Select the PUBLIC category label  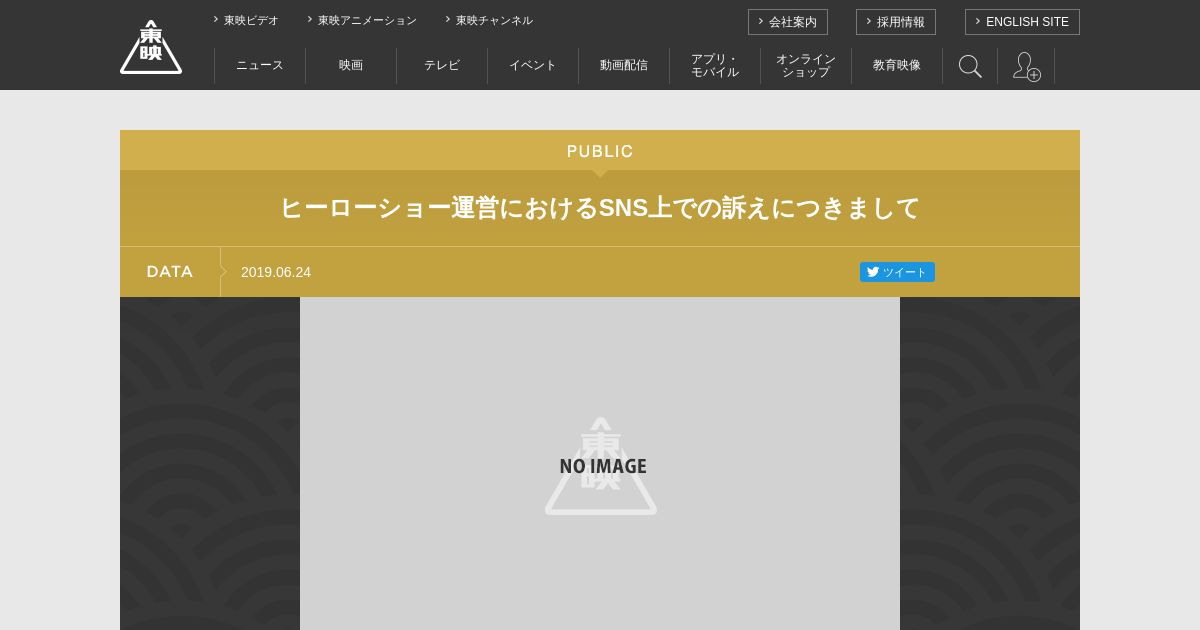click(600, 151)
